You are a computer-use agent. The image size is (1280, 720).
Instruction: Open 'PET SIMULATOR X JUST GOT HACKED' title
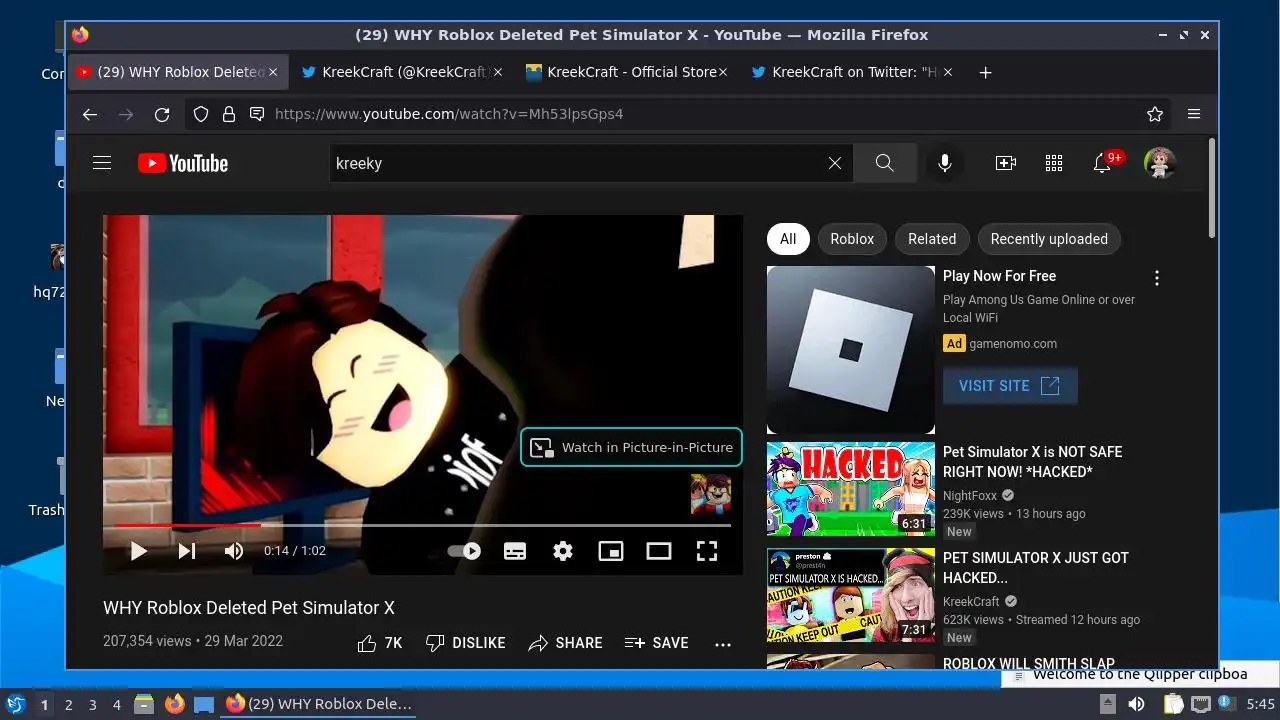click(x=1036, y=567)
